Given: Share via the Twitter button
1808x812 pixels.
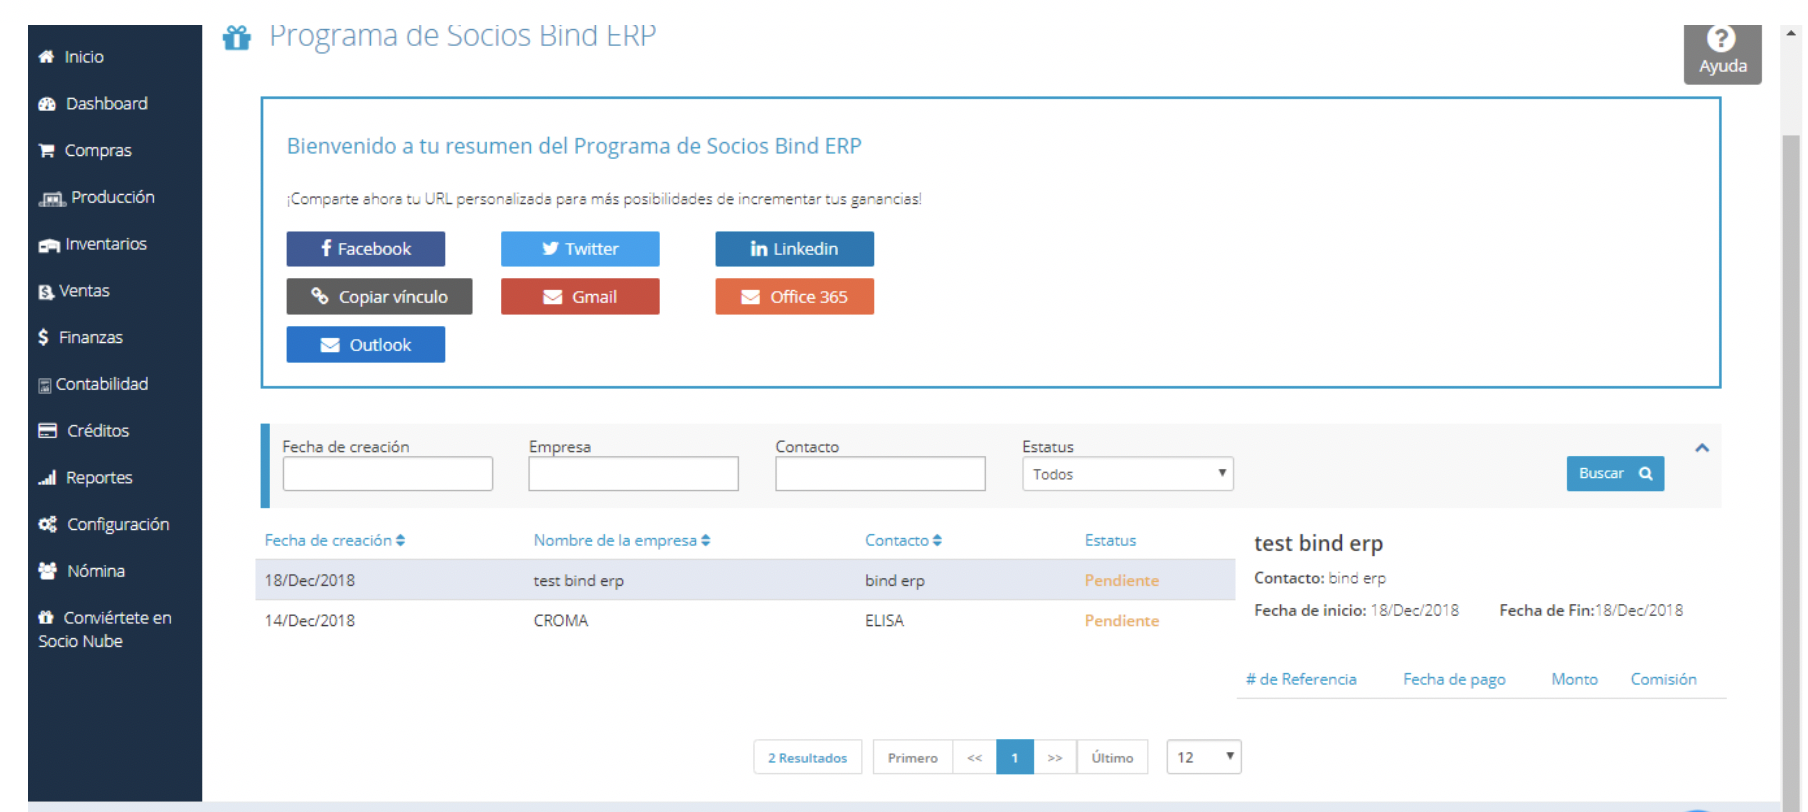Looking at the screenshot, I should point(580,249).
